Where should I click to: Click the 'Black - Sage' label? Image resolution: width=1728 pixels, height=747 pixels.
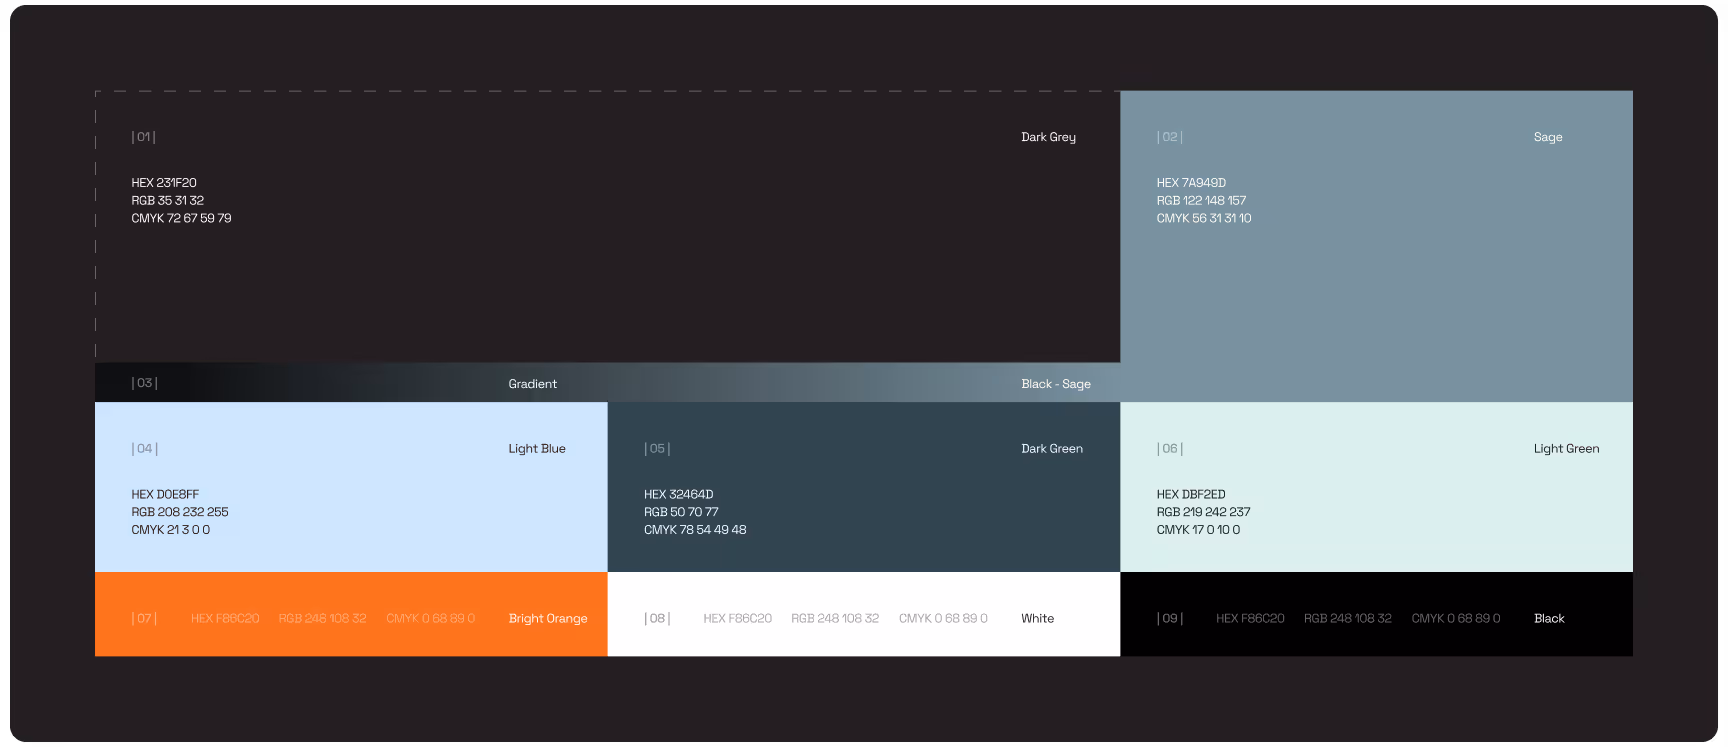pos(1056,384)
